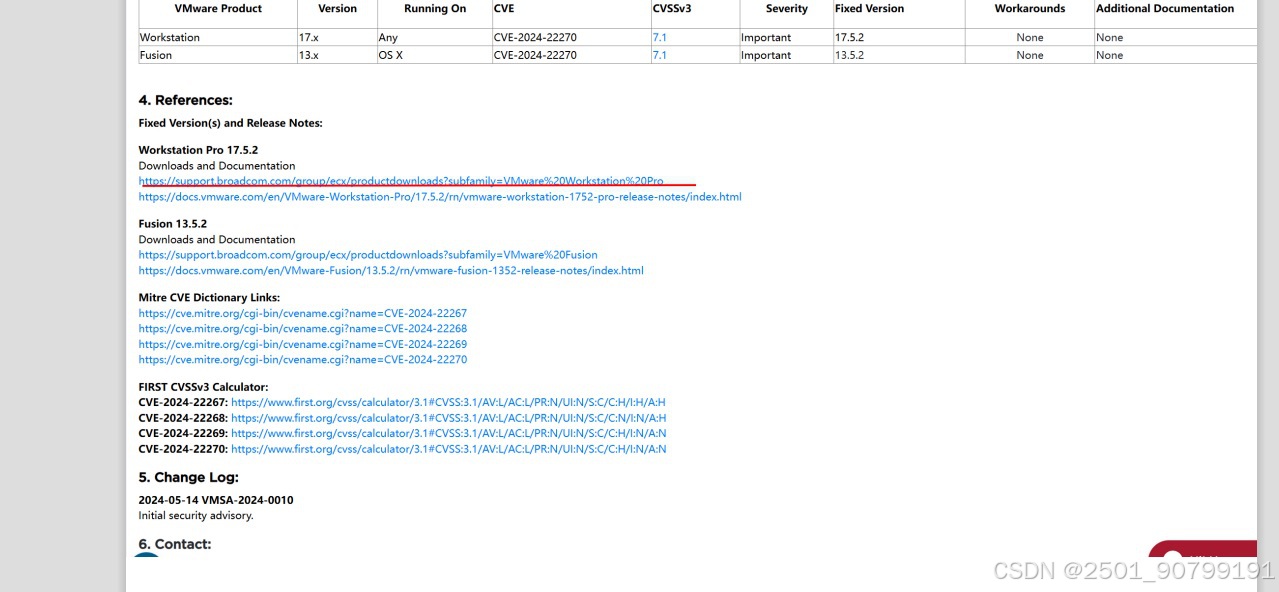Click the '5. Change Log:' heading

[188, 477]
